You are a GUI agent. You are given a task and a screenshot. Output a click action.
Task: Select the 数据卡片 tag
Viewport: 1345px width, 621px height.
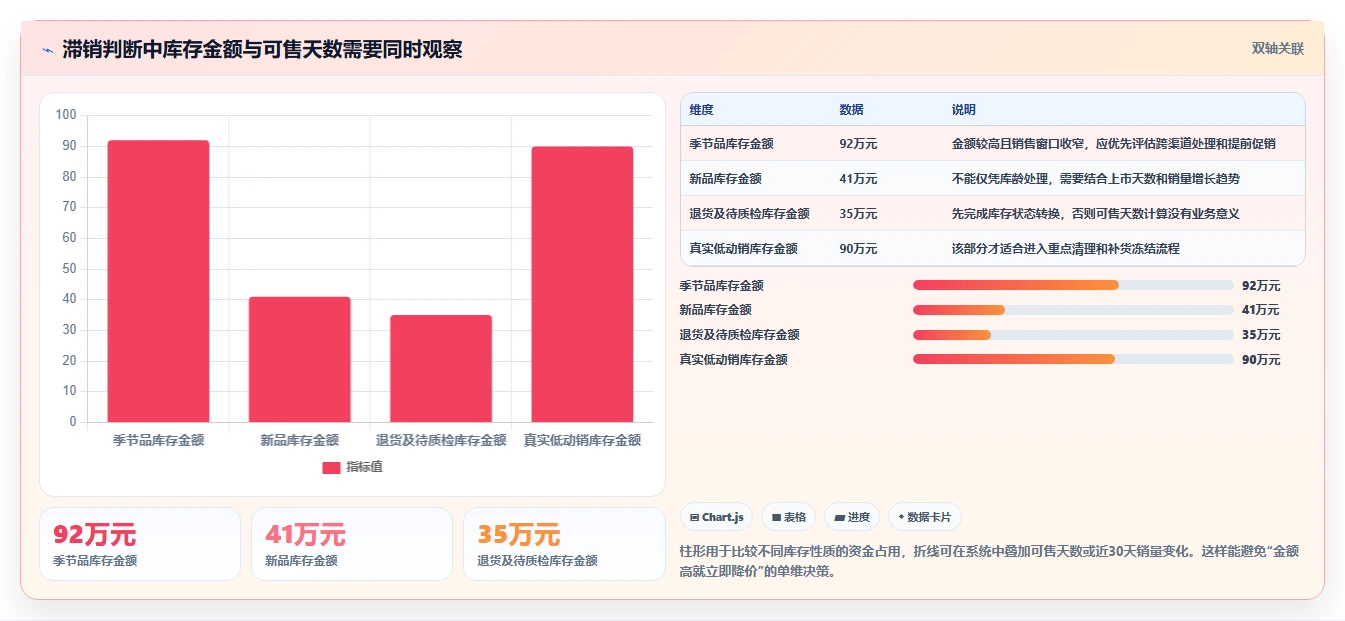point(925,517)
